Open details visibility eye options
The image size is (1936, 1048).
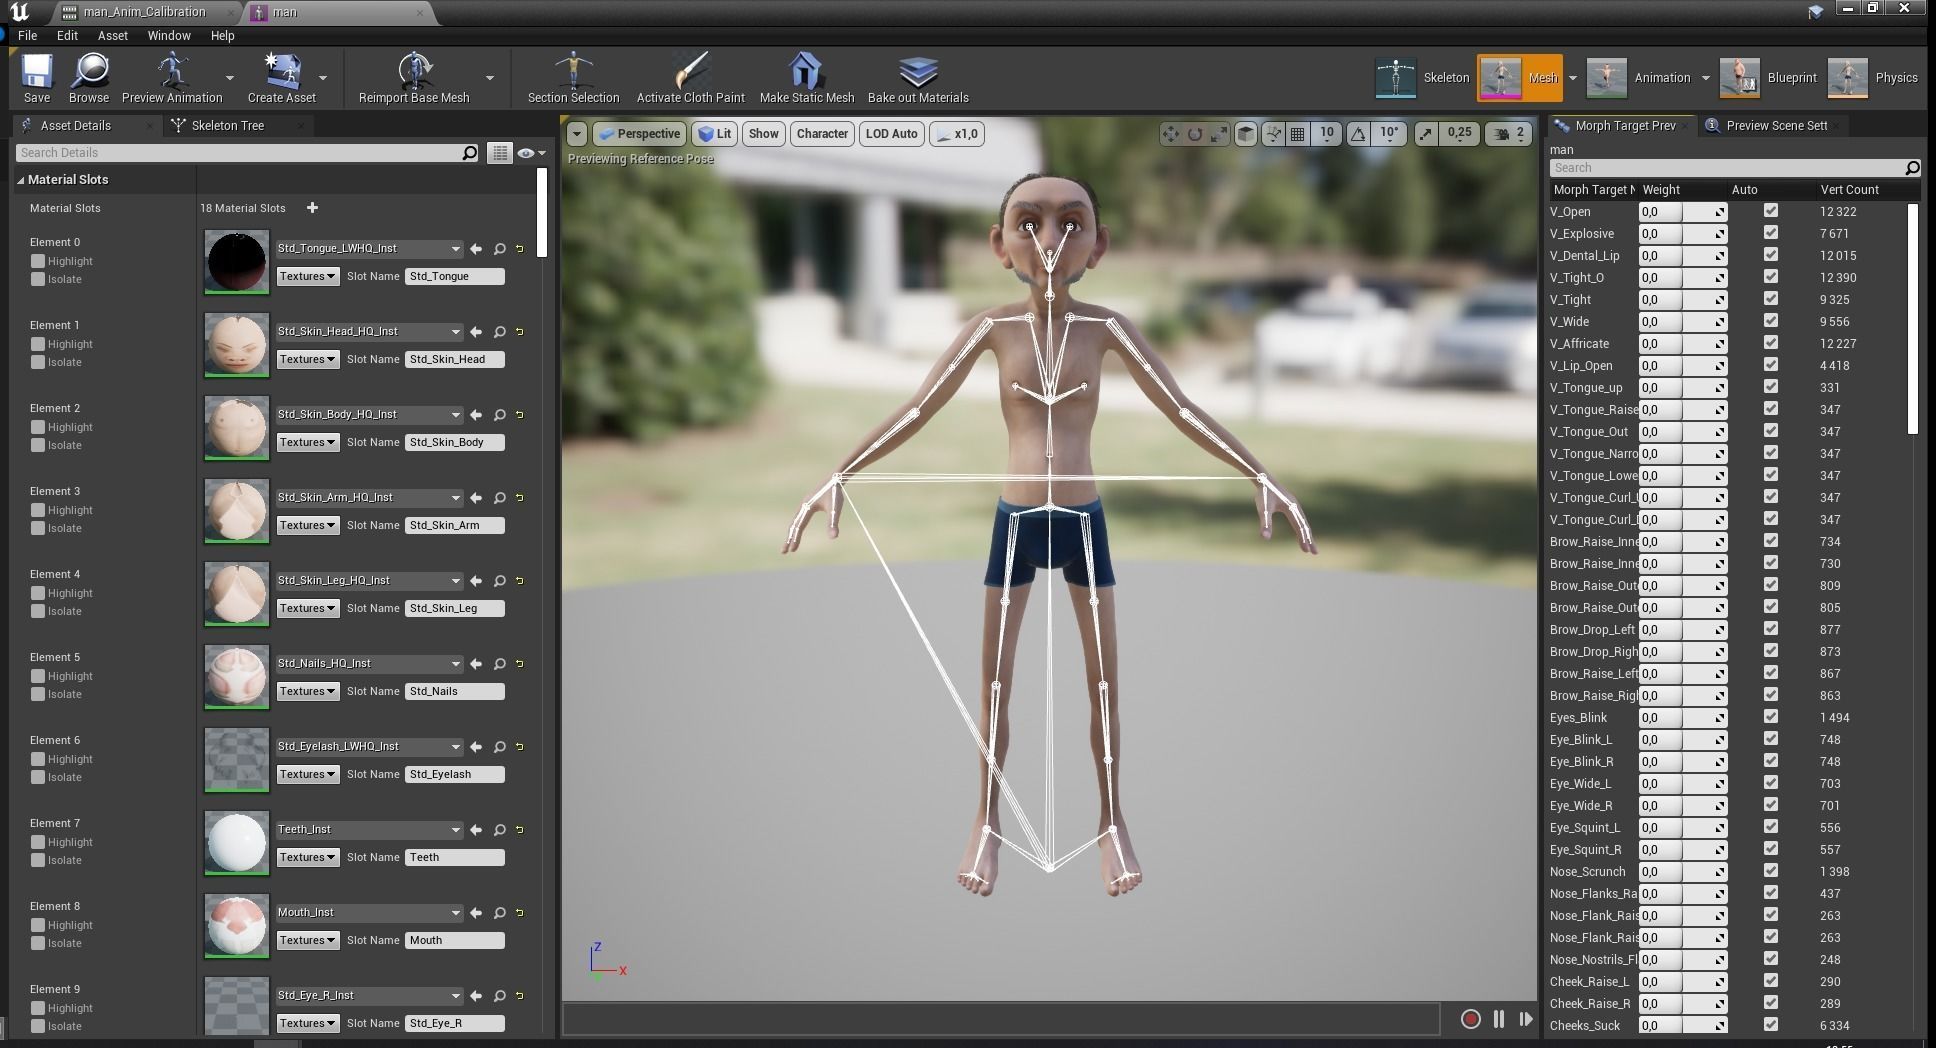tap(531, 153)
